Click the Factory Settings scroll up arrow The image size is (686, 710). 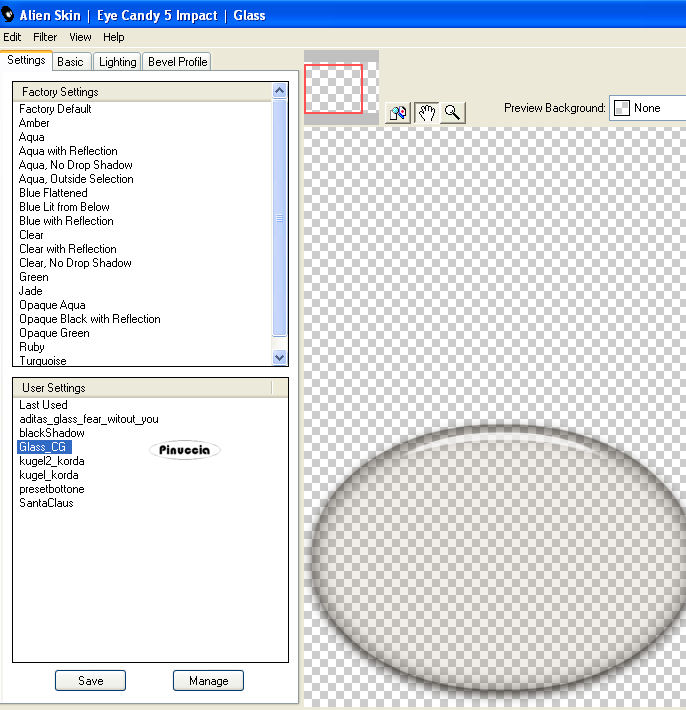click(x=279, y=91)
